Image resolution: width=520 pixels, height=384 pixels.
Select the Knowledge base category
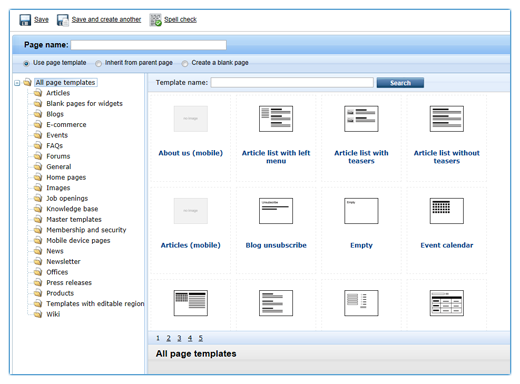click(x=72, y=209)
